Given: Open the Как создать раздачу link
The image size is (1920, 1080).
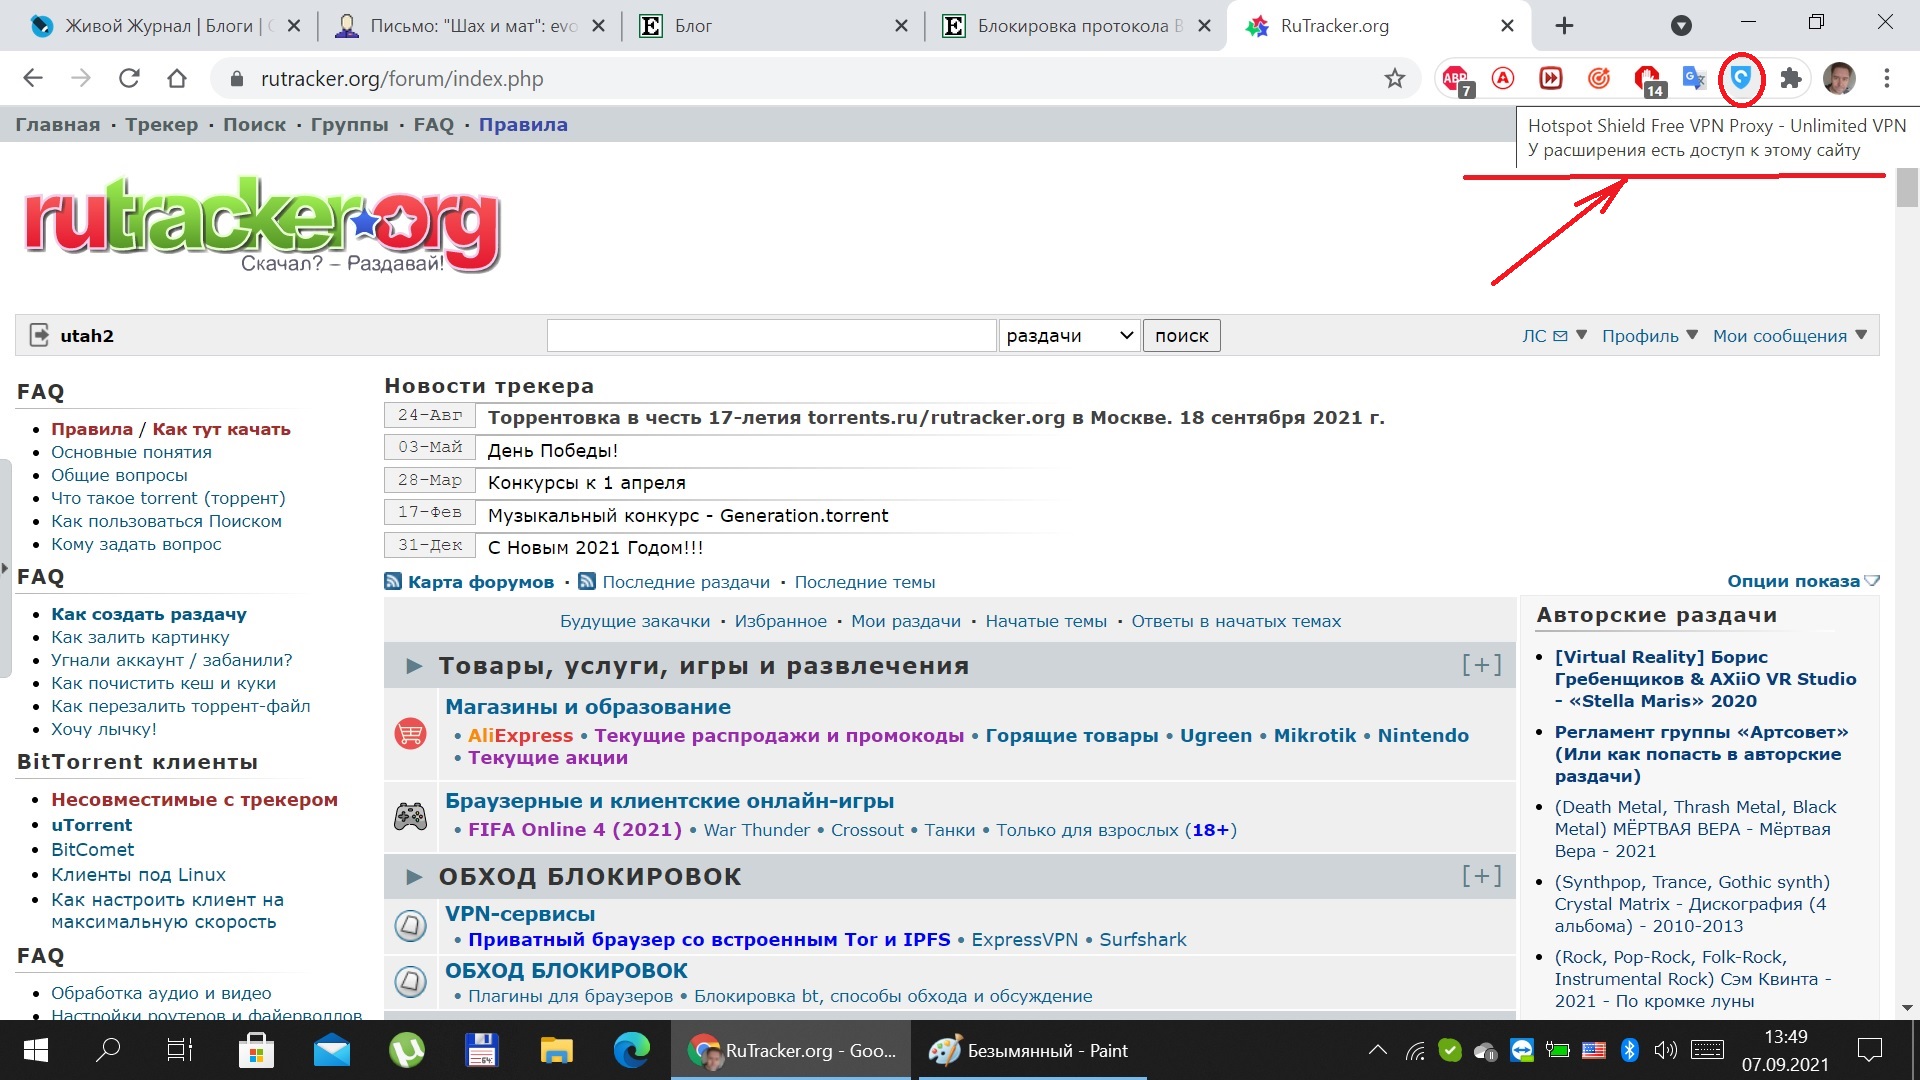Looking at the screenshot, I should point(149,614).
